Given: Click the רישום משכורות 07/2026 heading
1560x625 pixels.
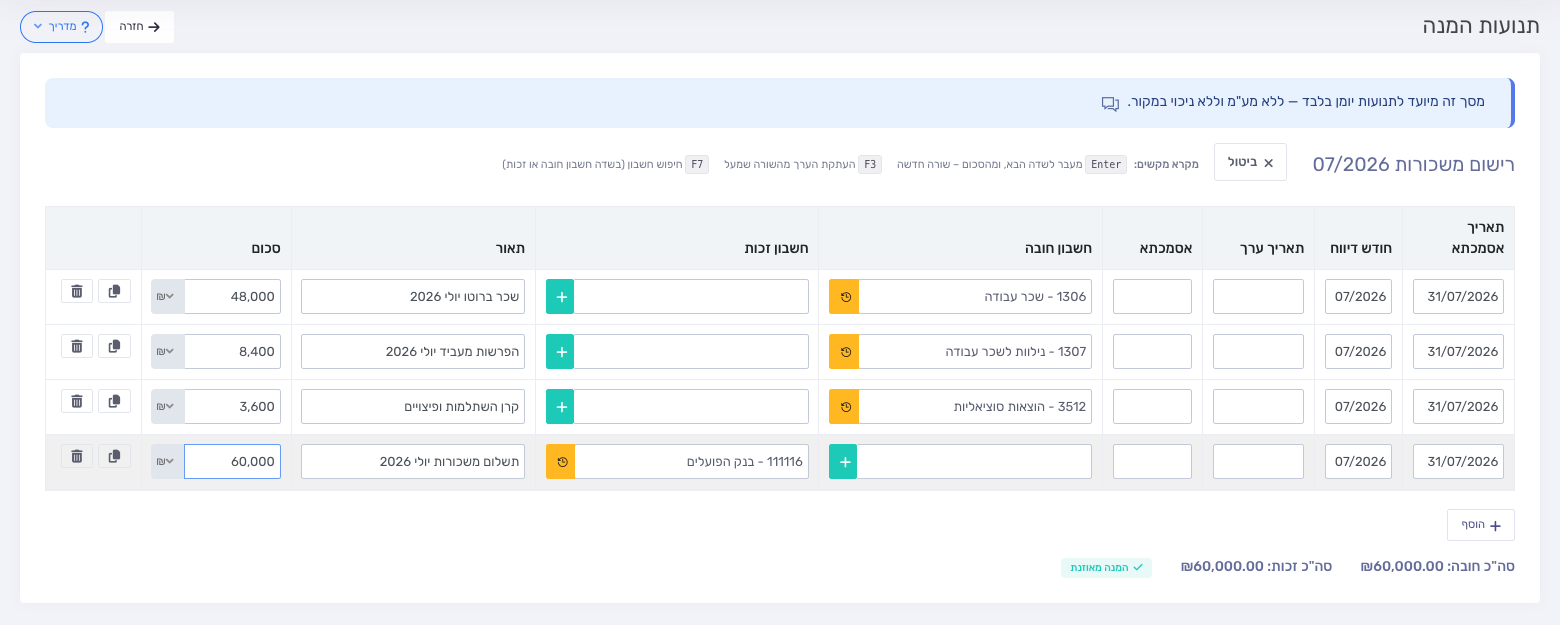Looking at the screenshot, I should click(1414, 165).
